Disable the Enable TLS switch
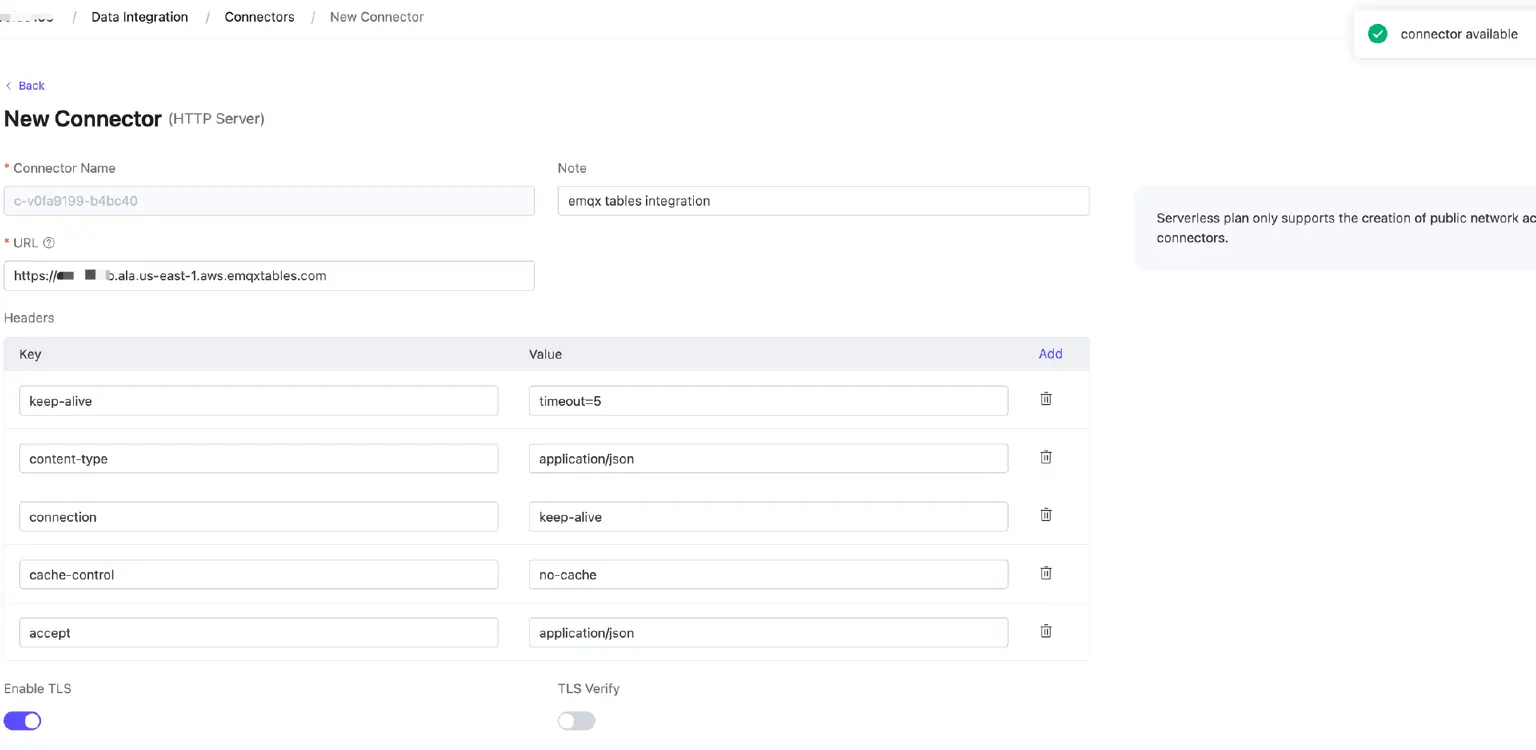The image size is (1536, 750). 23,721
